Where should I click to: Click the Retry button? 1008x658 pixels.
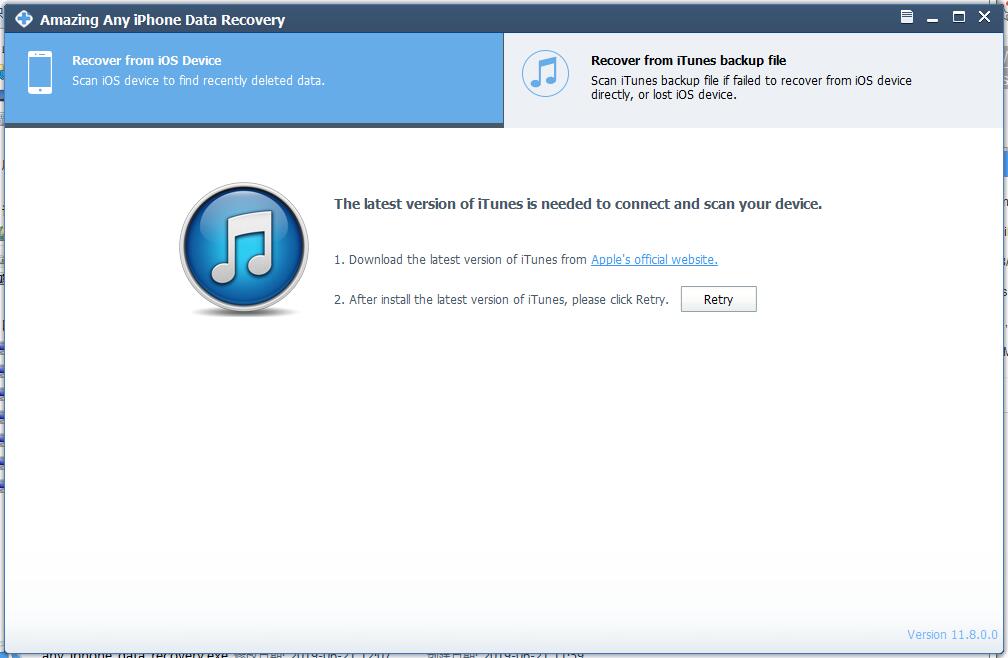pos(718,298)
